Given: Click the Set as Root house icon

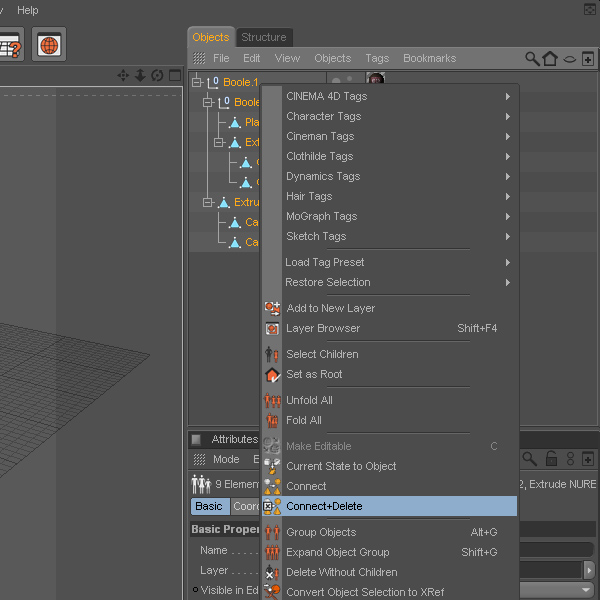Looking at the screenshot, I should [272, 375].
